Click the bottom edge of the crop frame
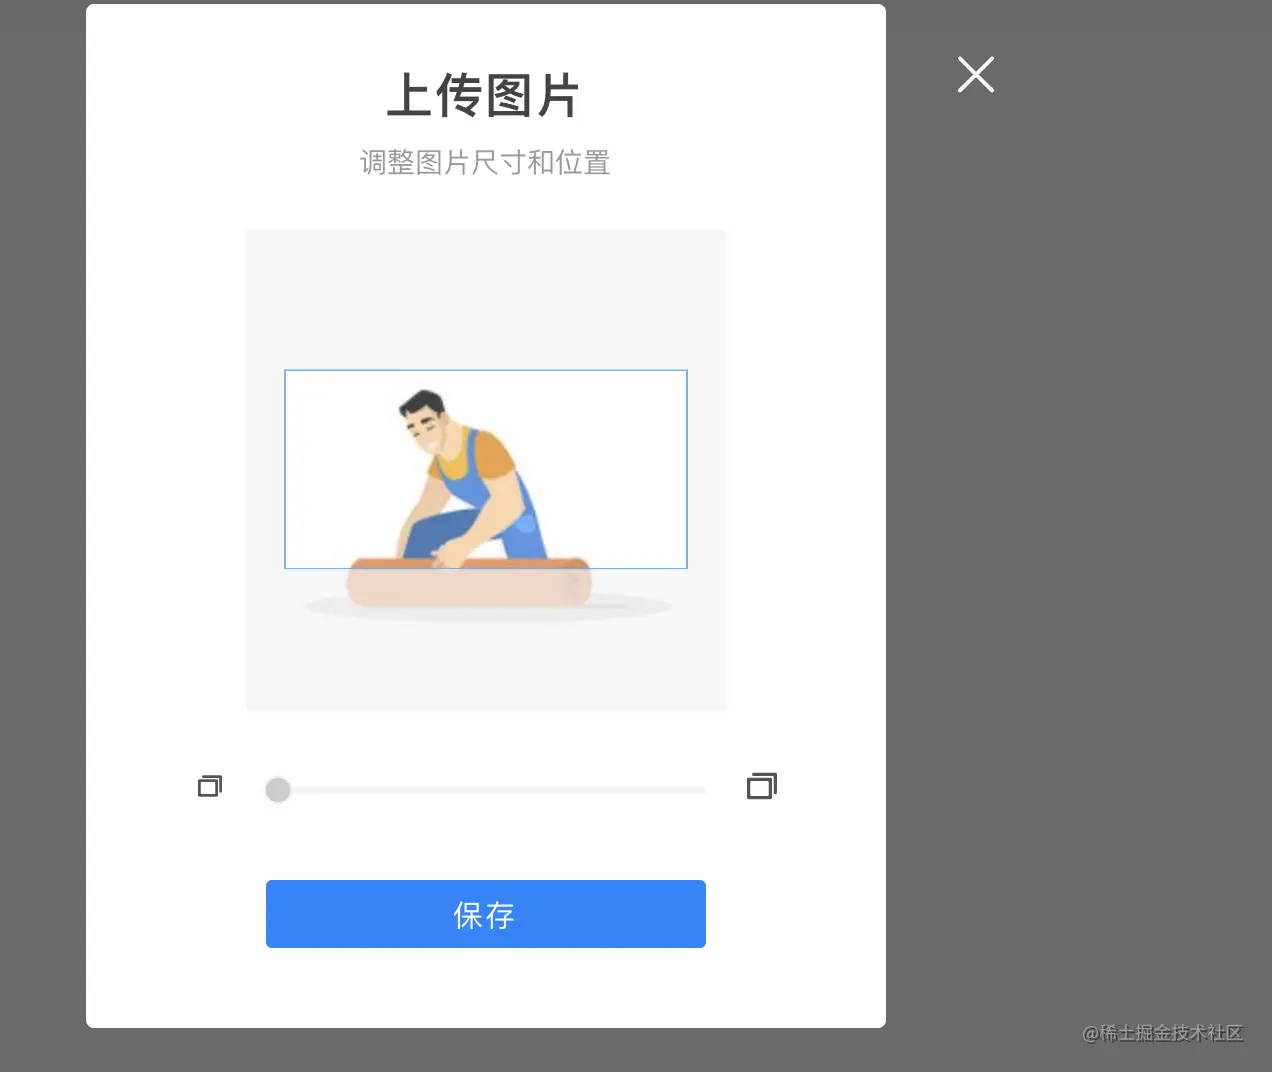Screen dimensions: 1272x1072 click(486, 568)
